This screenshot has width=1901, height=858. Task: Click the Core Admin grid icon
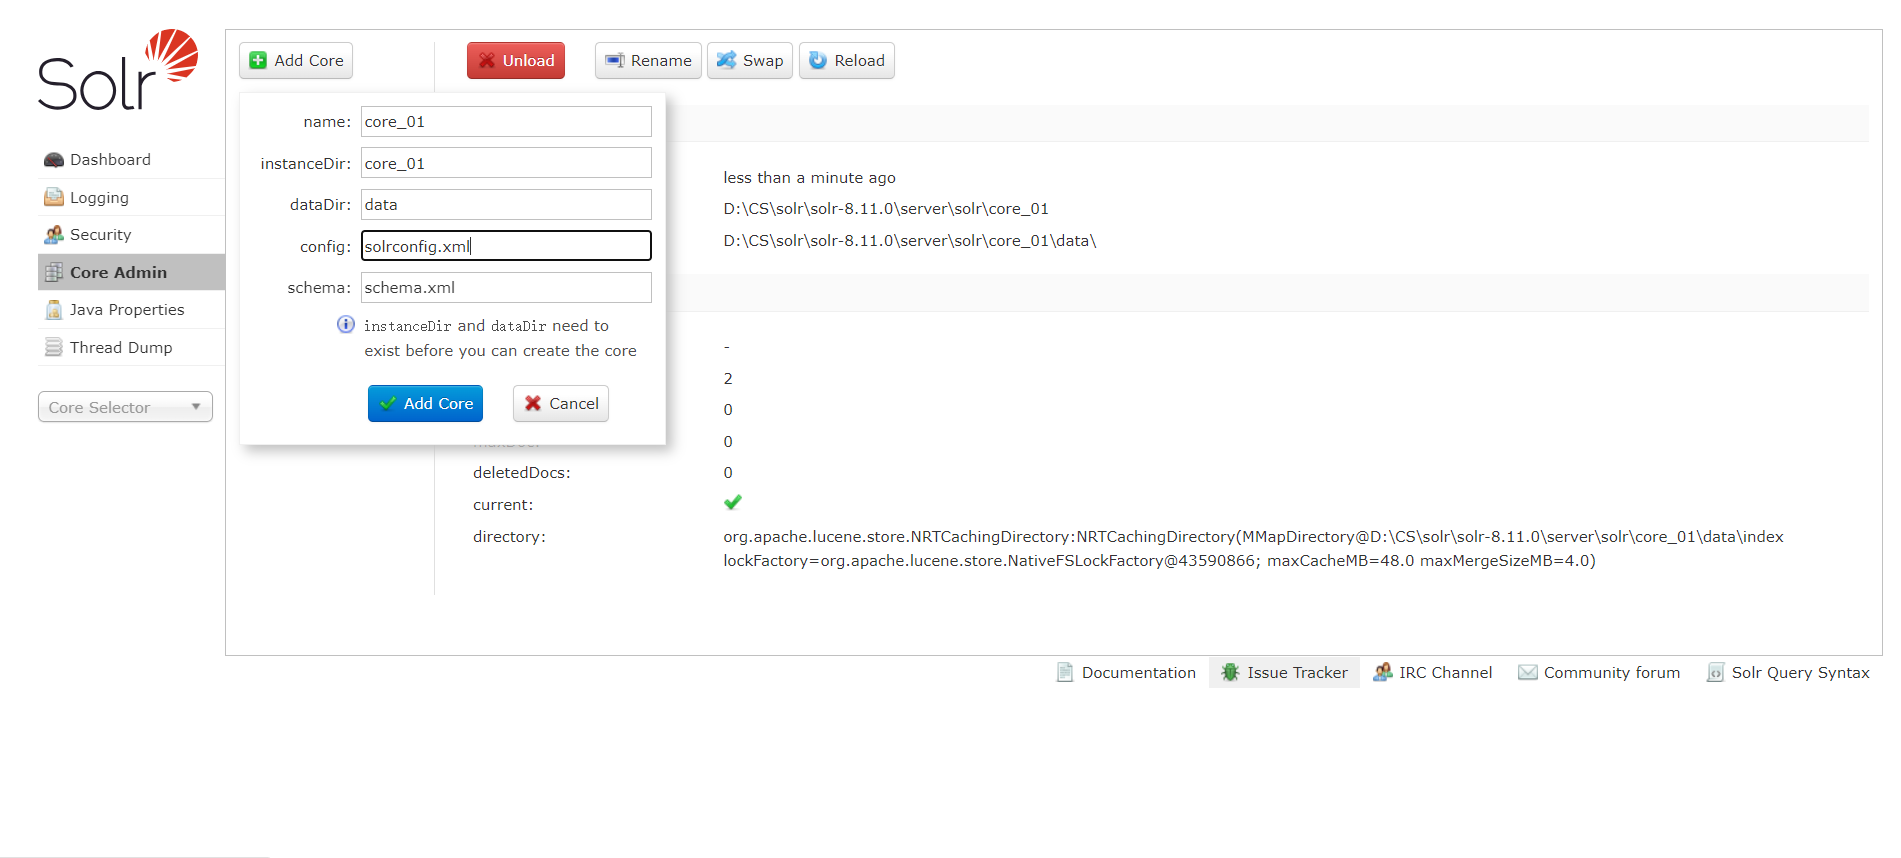point(54,272)
